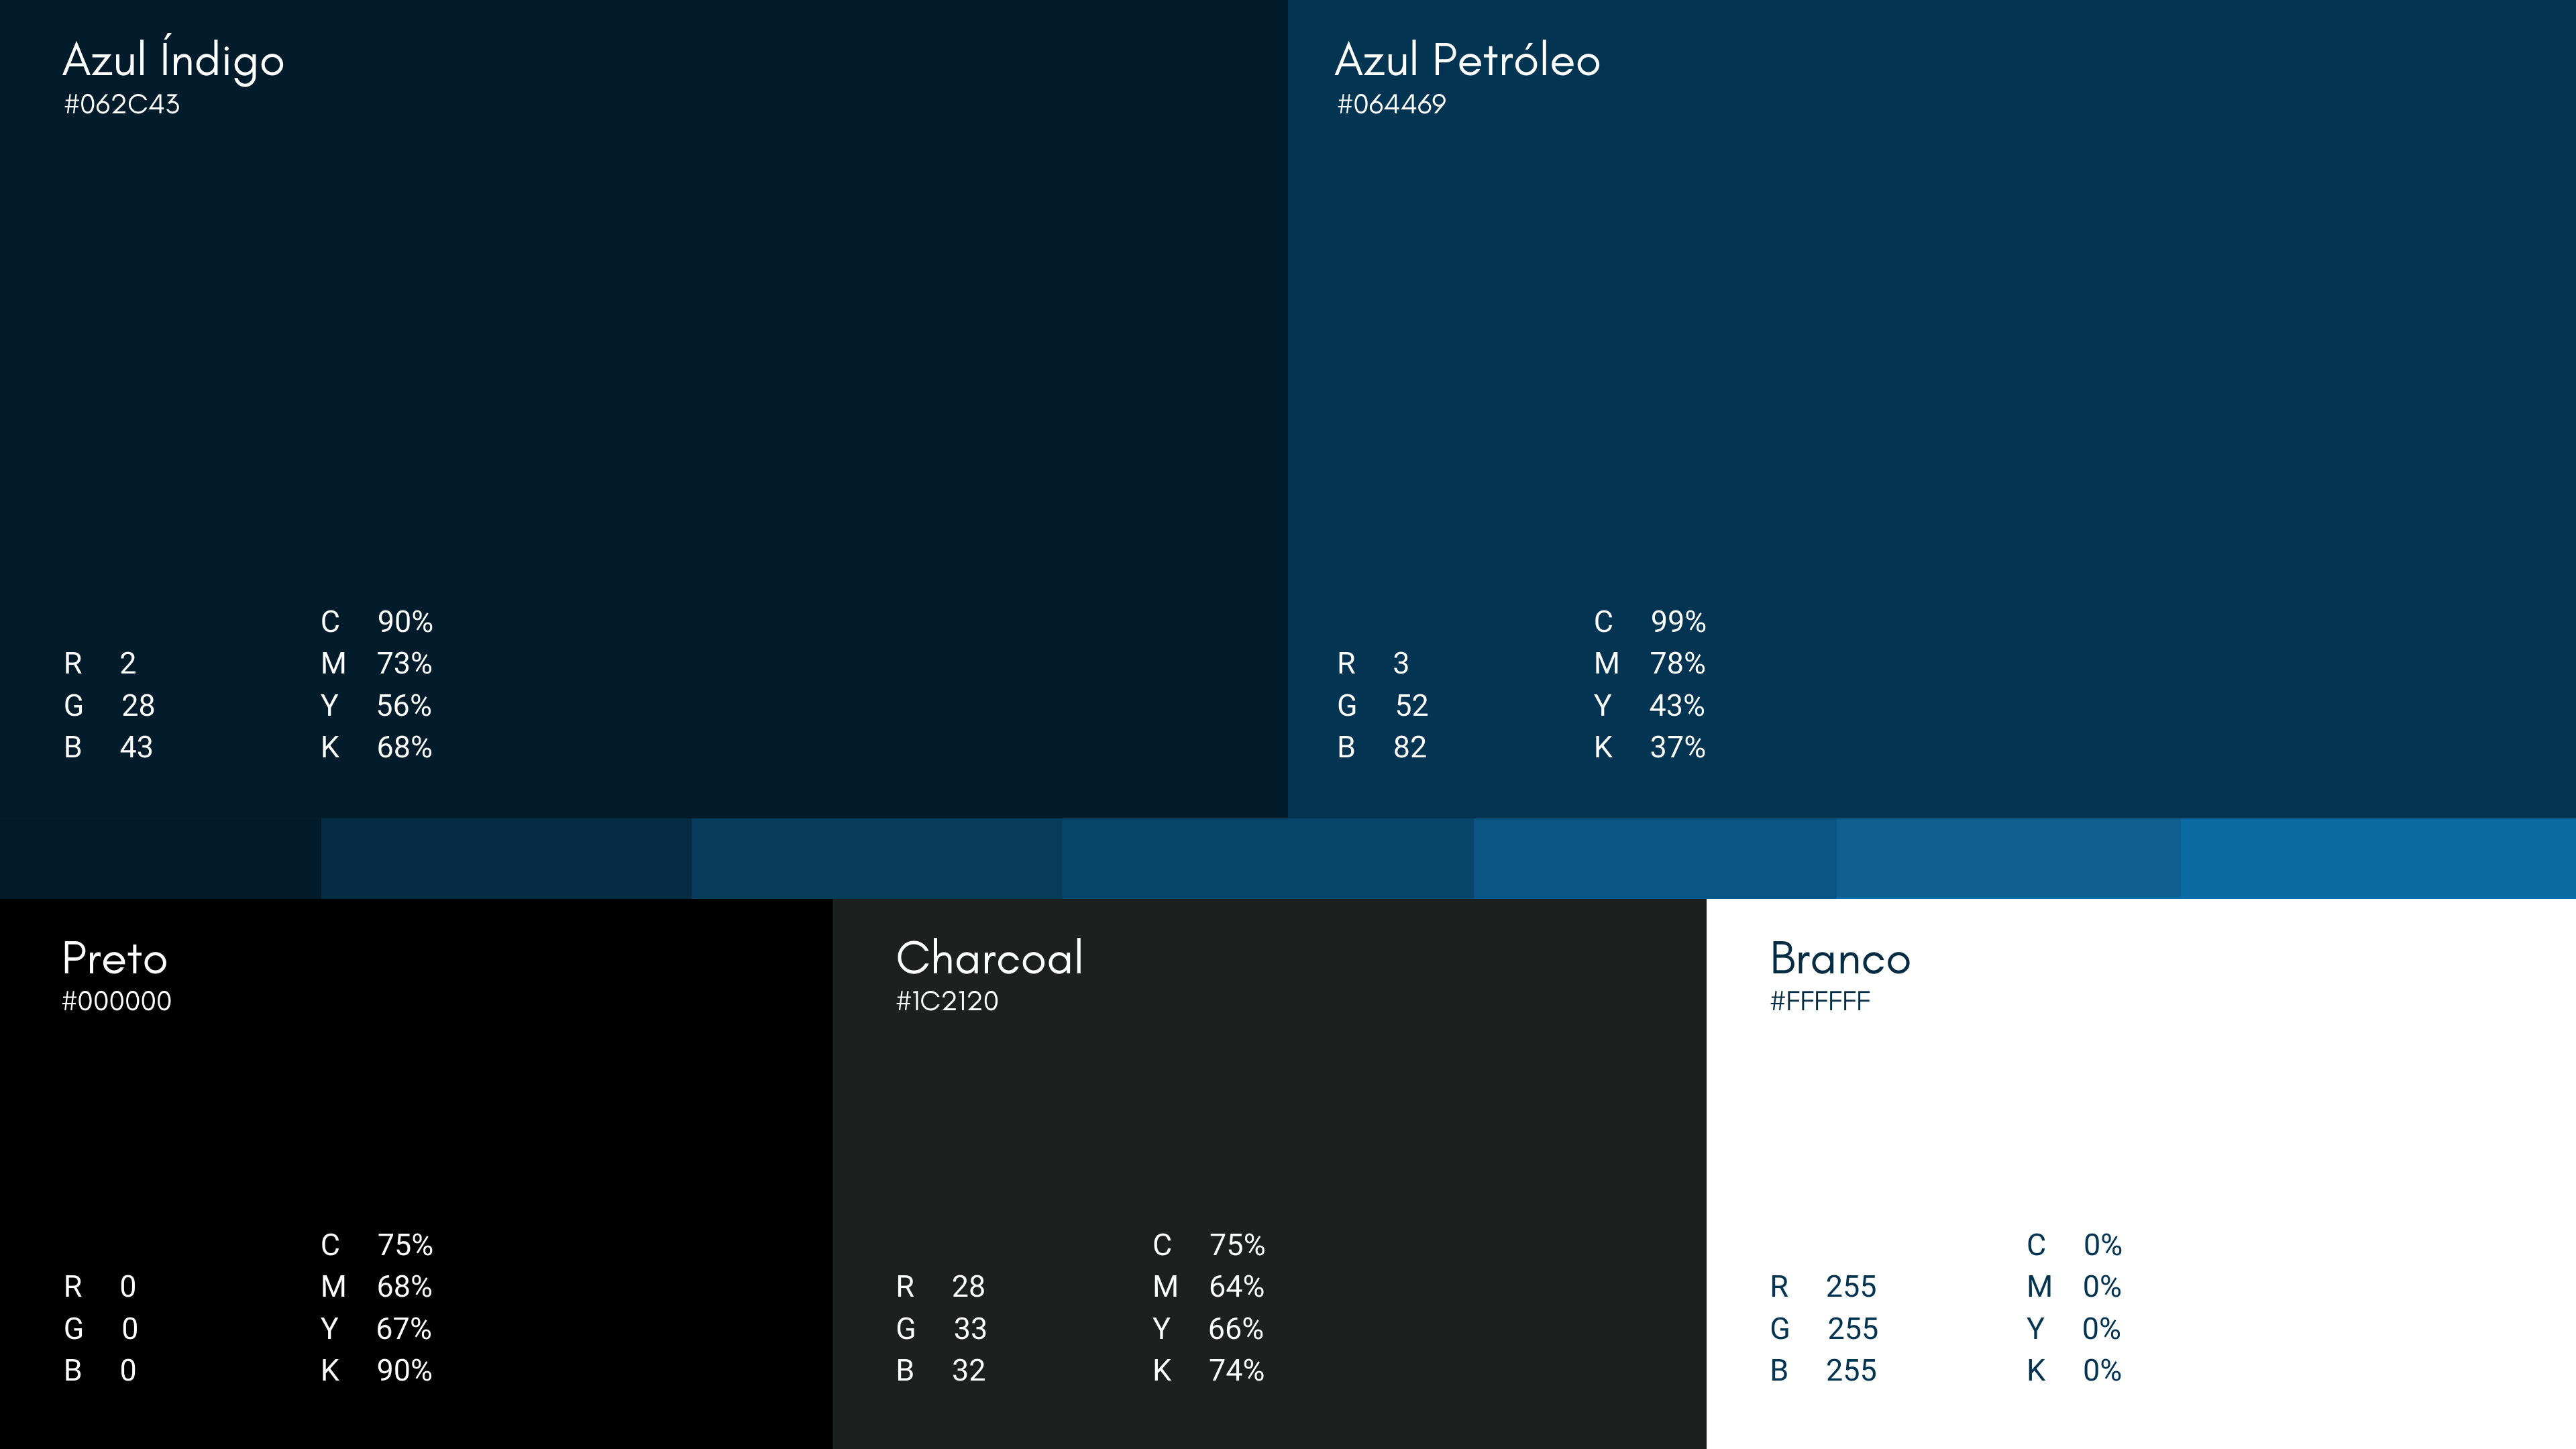Click the Azul Petróleo title
This screenshot has width=2576, height=1449.
pyautogui.click(x=1468, y=59)
